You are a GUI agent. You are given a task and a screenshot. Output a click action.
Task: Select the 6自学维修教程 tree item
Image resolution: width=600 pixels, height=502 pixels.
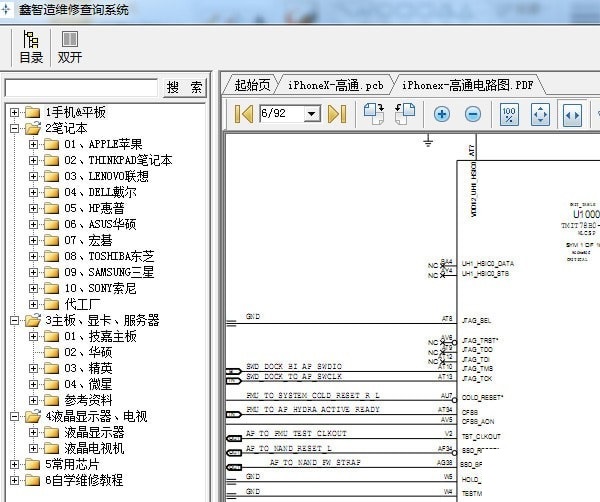click(x=84, y=480)
